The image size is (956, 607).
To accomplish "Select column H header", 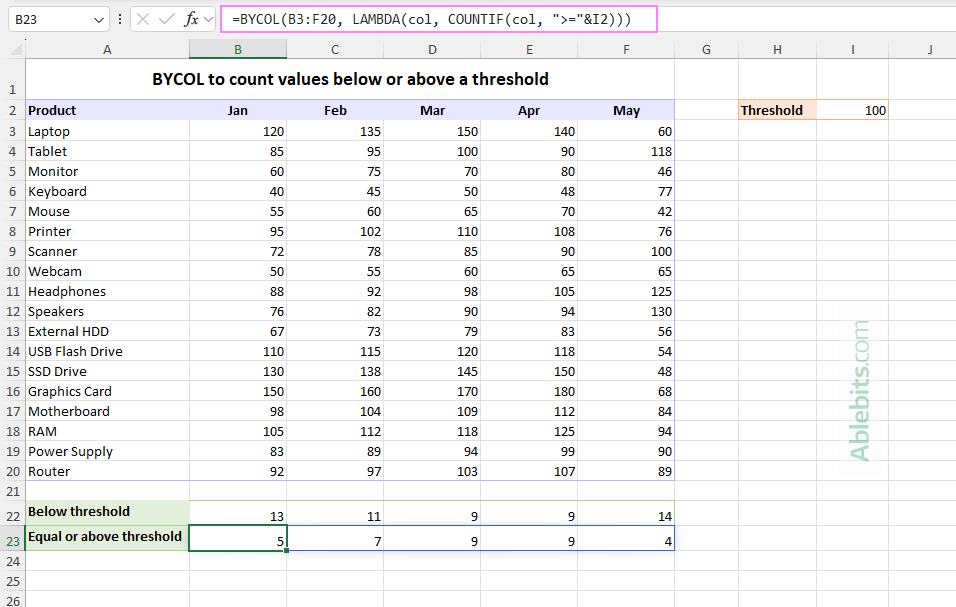I will (x=777, y=48).
